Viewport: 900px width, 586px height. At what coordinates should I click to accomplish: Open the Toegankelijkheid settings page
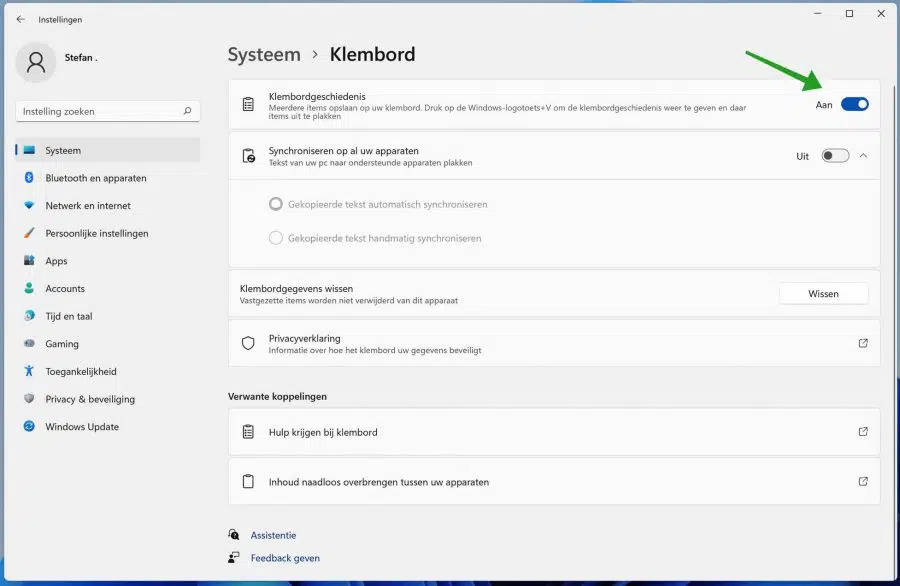108,371
